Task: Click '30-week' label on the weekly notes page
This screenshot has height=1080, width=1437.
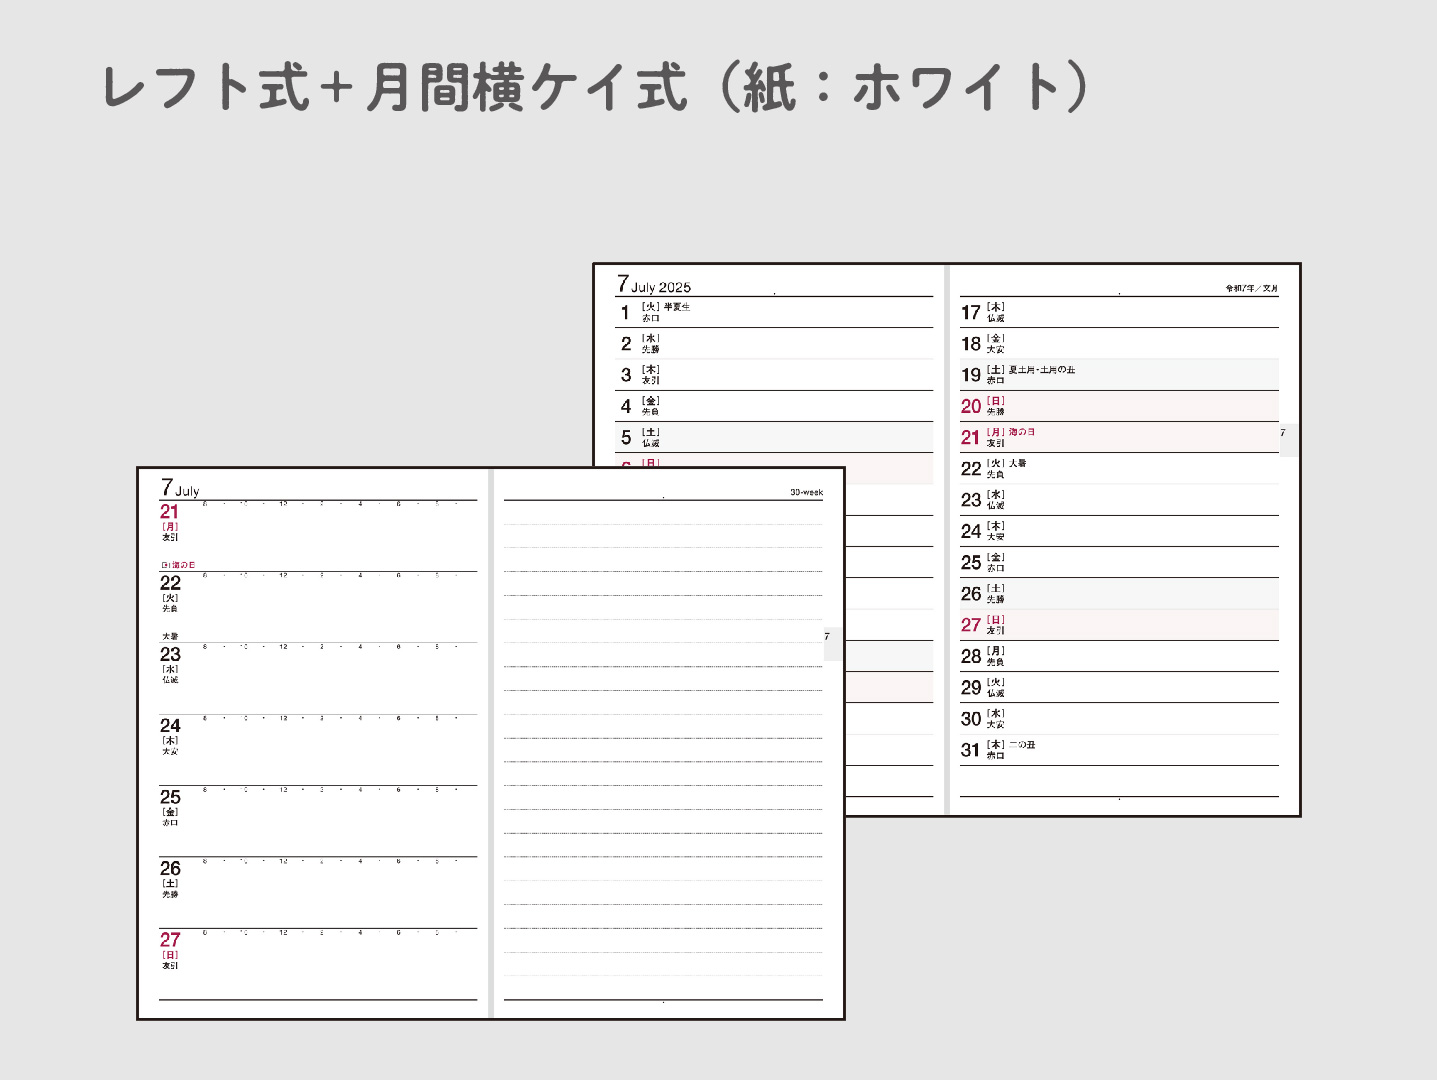Action: click(x=806, y=492)
